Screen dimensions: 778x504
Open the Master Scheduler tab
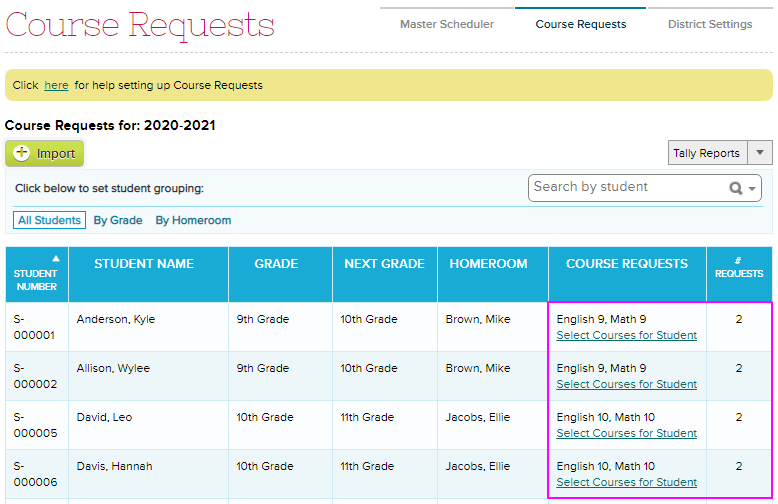447,24
